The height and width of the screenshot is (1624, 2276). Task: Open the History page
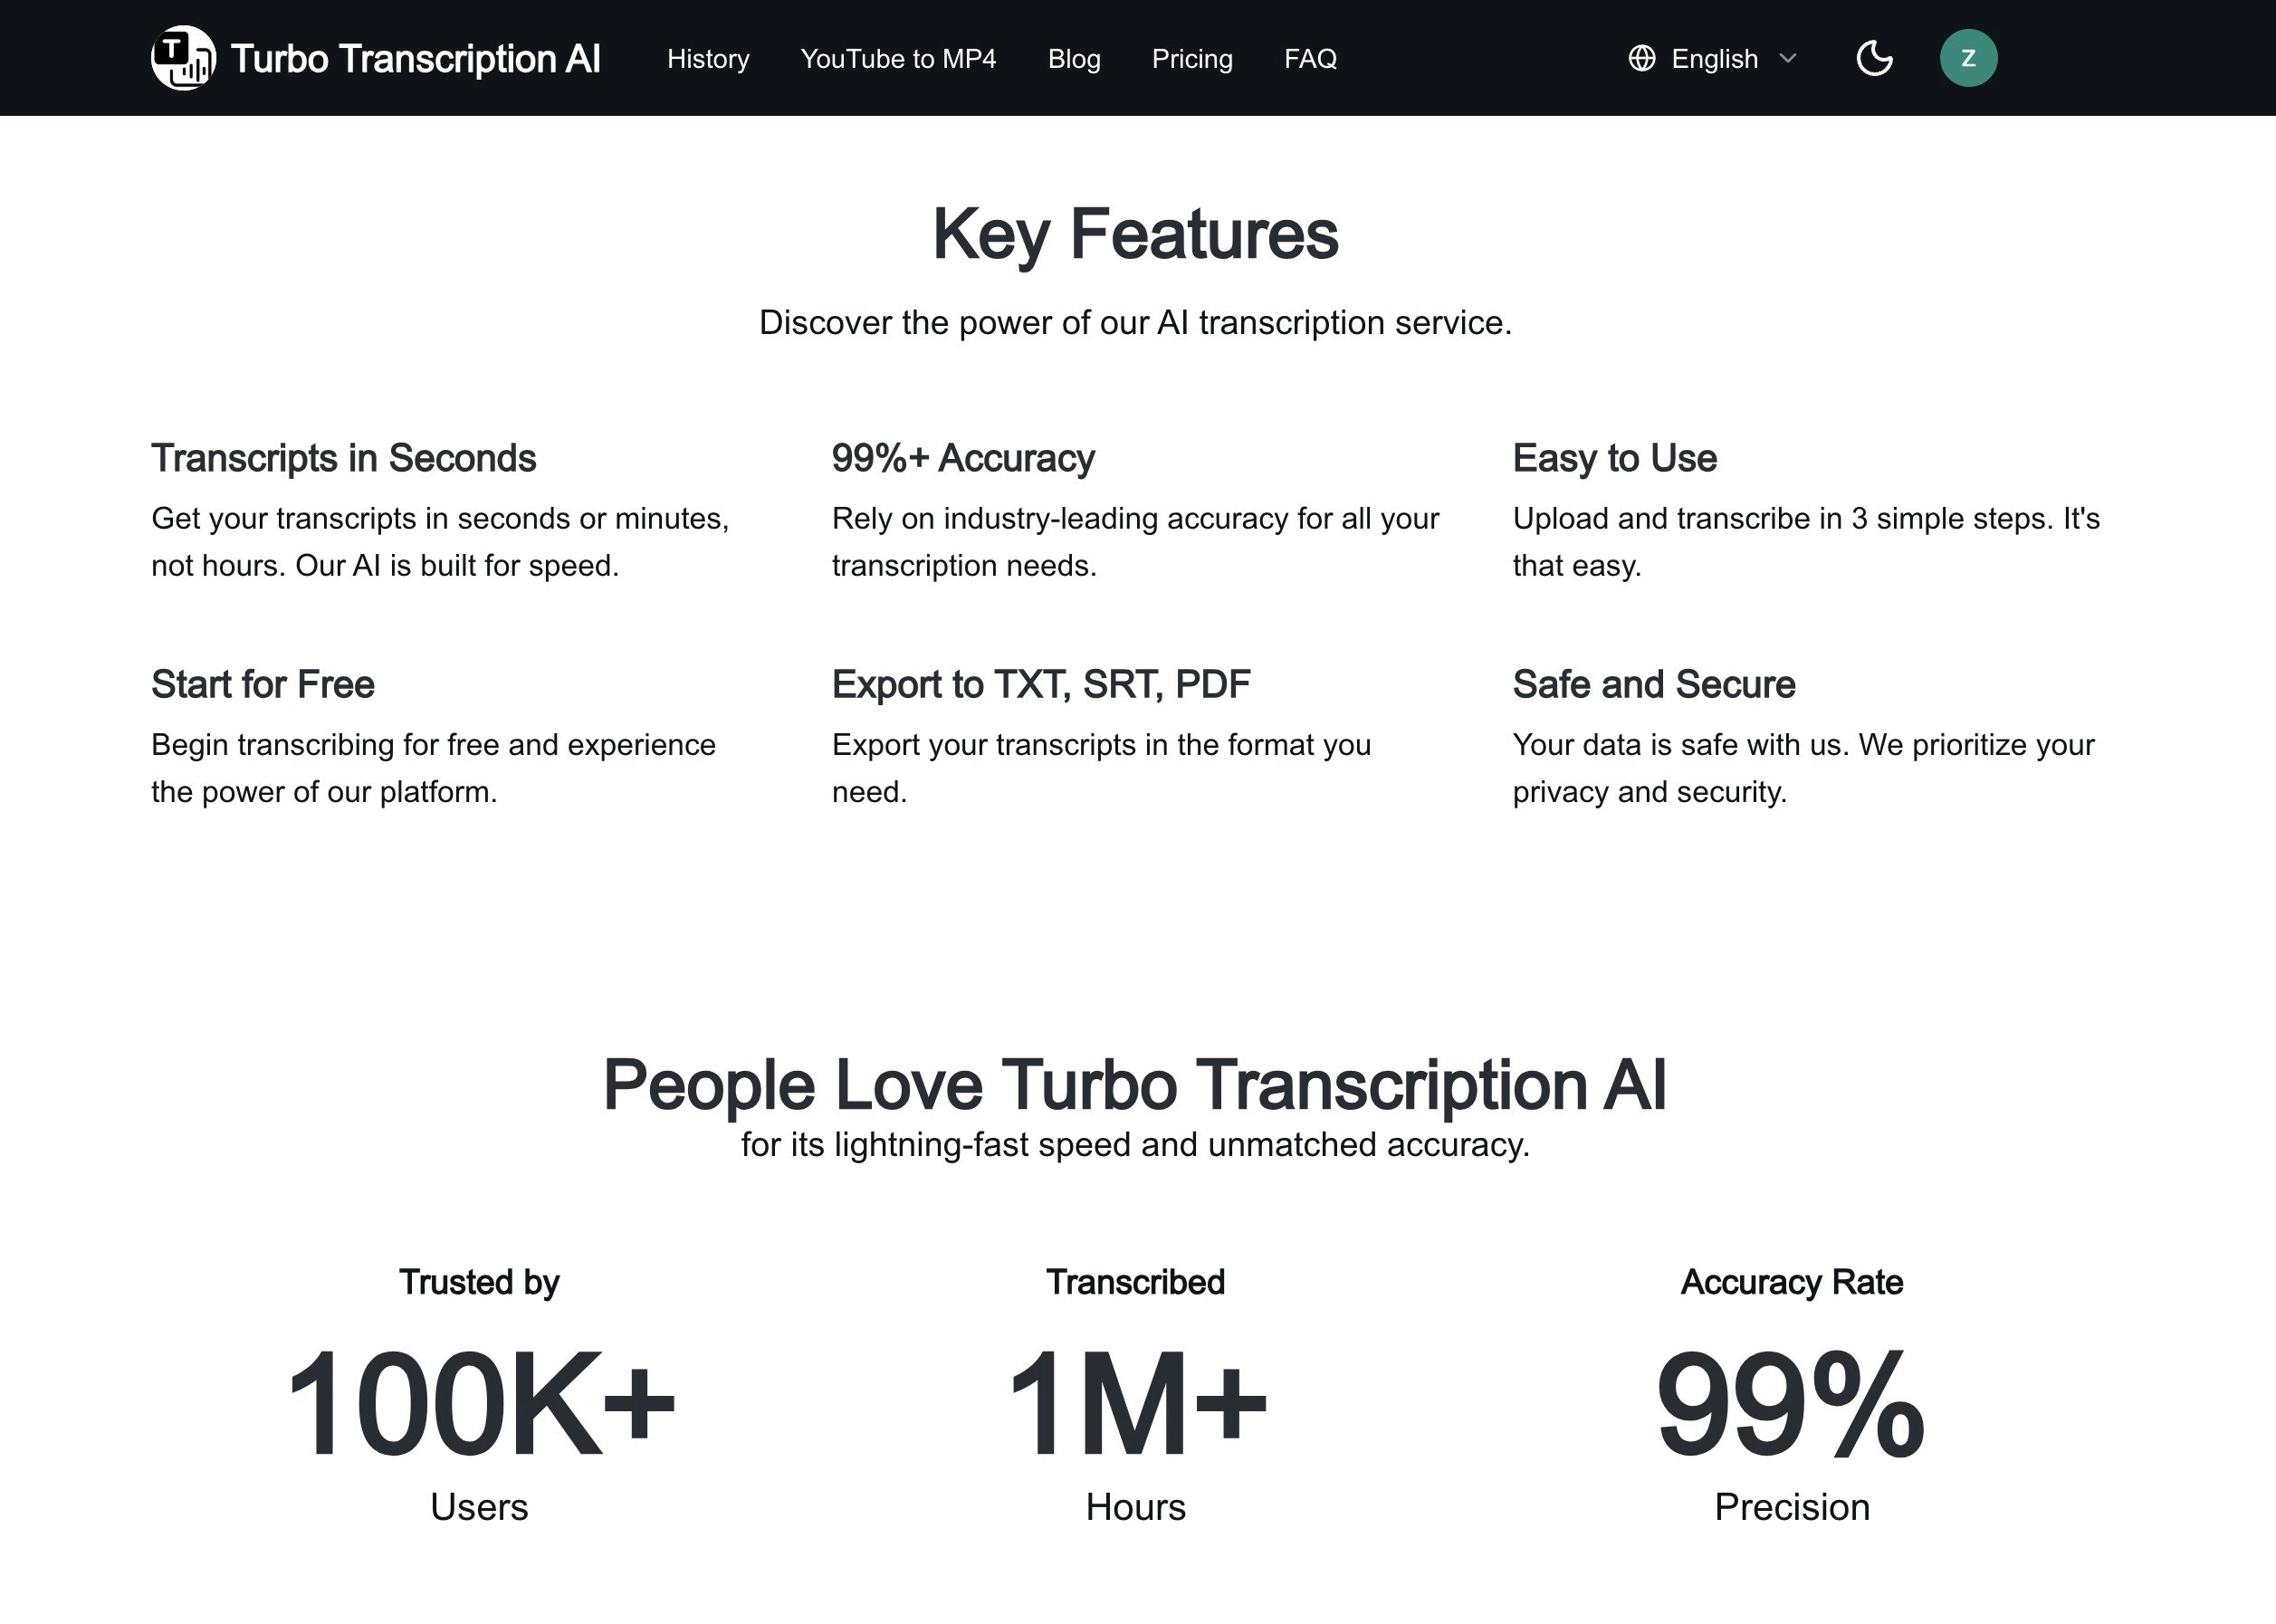[708, 58]
